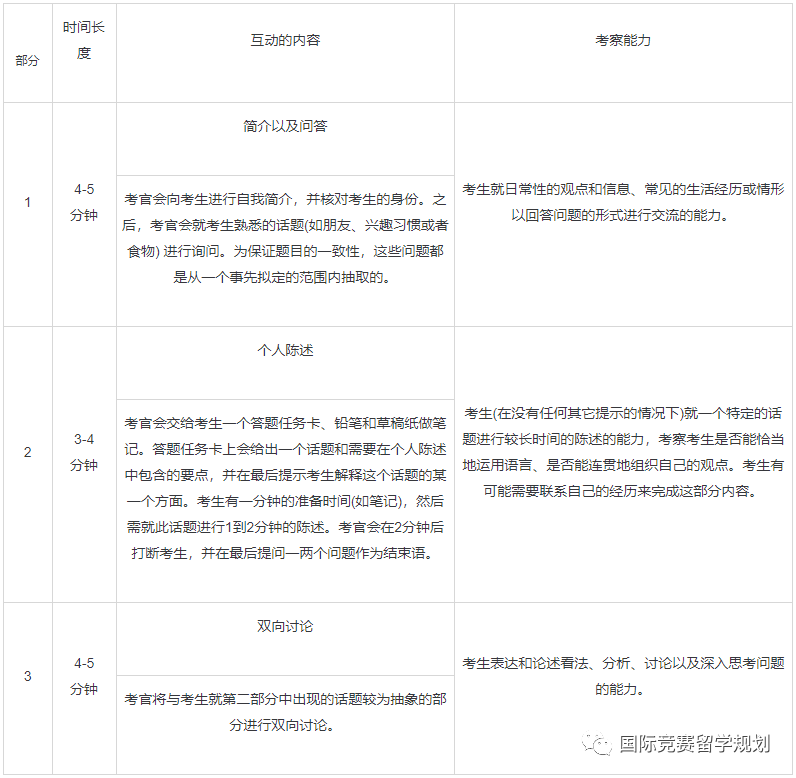Click the 国际竞赛留学规划 watermark text

(695, 744)
